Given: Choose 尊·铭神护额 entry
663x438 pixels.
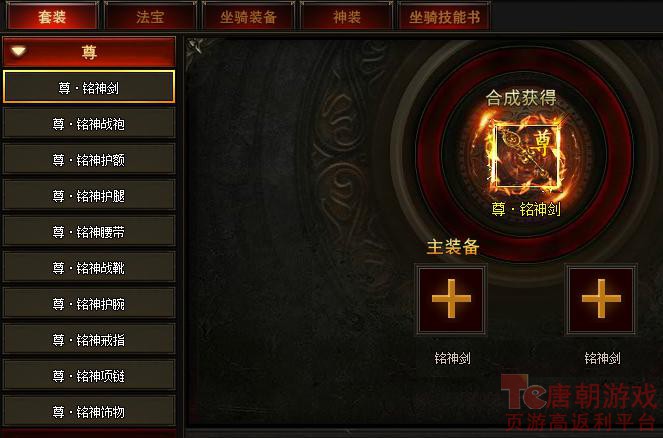Looking at the screenshot, I should point(89,159).
